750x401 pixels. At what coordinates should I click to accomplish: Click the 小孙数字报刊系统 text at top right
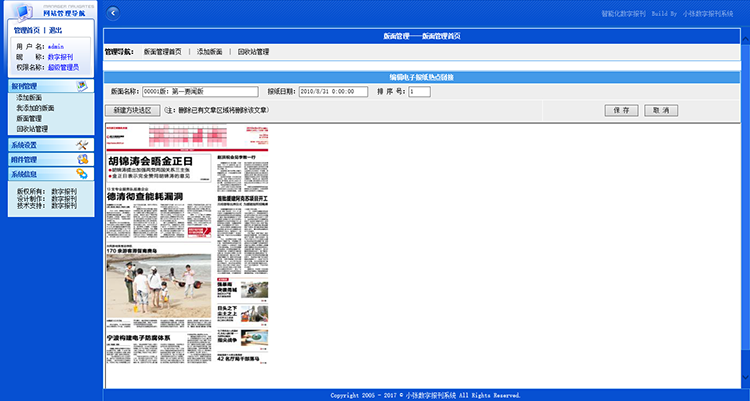[707, 14]
